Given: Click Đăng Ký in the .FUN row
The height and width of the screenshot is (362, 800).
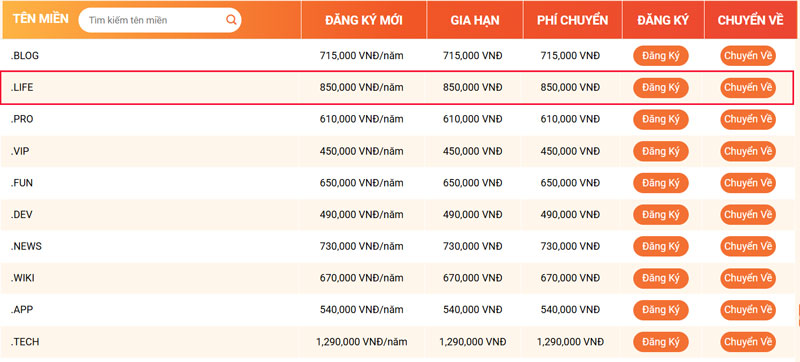Looking at the screenshot, I should tap(661, 183).
